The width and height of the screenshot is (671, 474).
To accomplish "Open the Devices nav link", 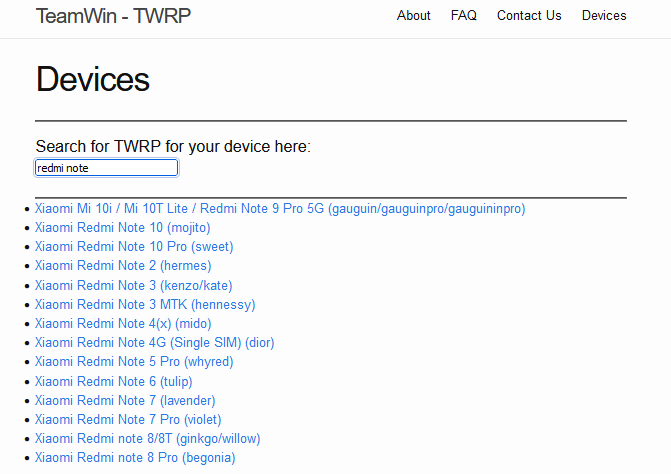I will [604, 16].
